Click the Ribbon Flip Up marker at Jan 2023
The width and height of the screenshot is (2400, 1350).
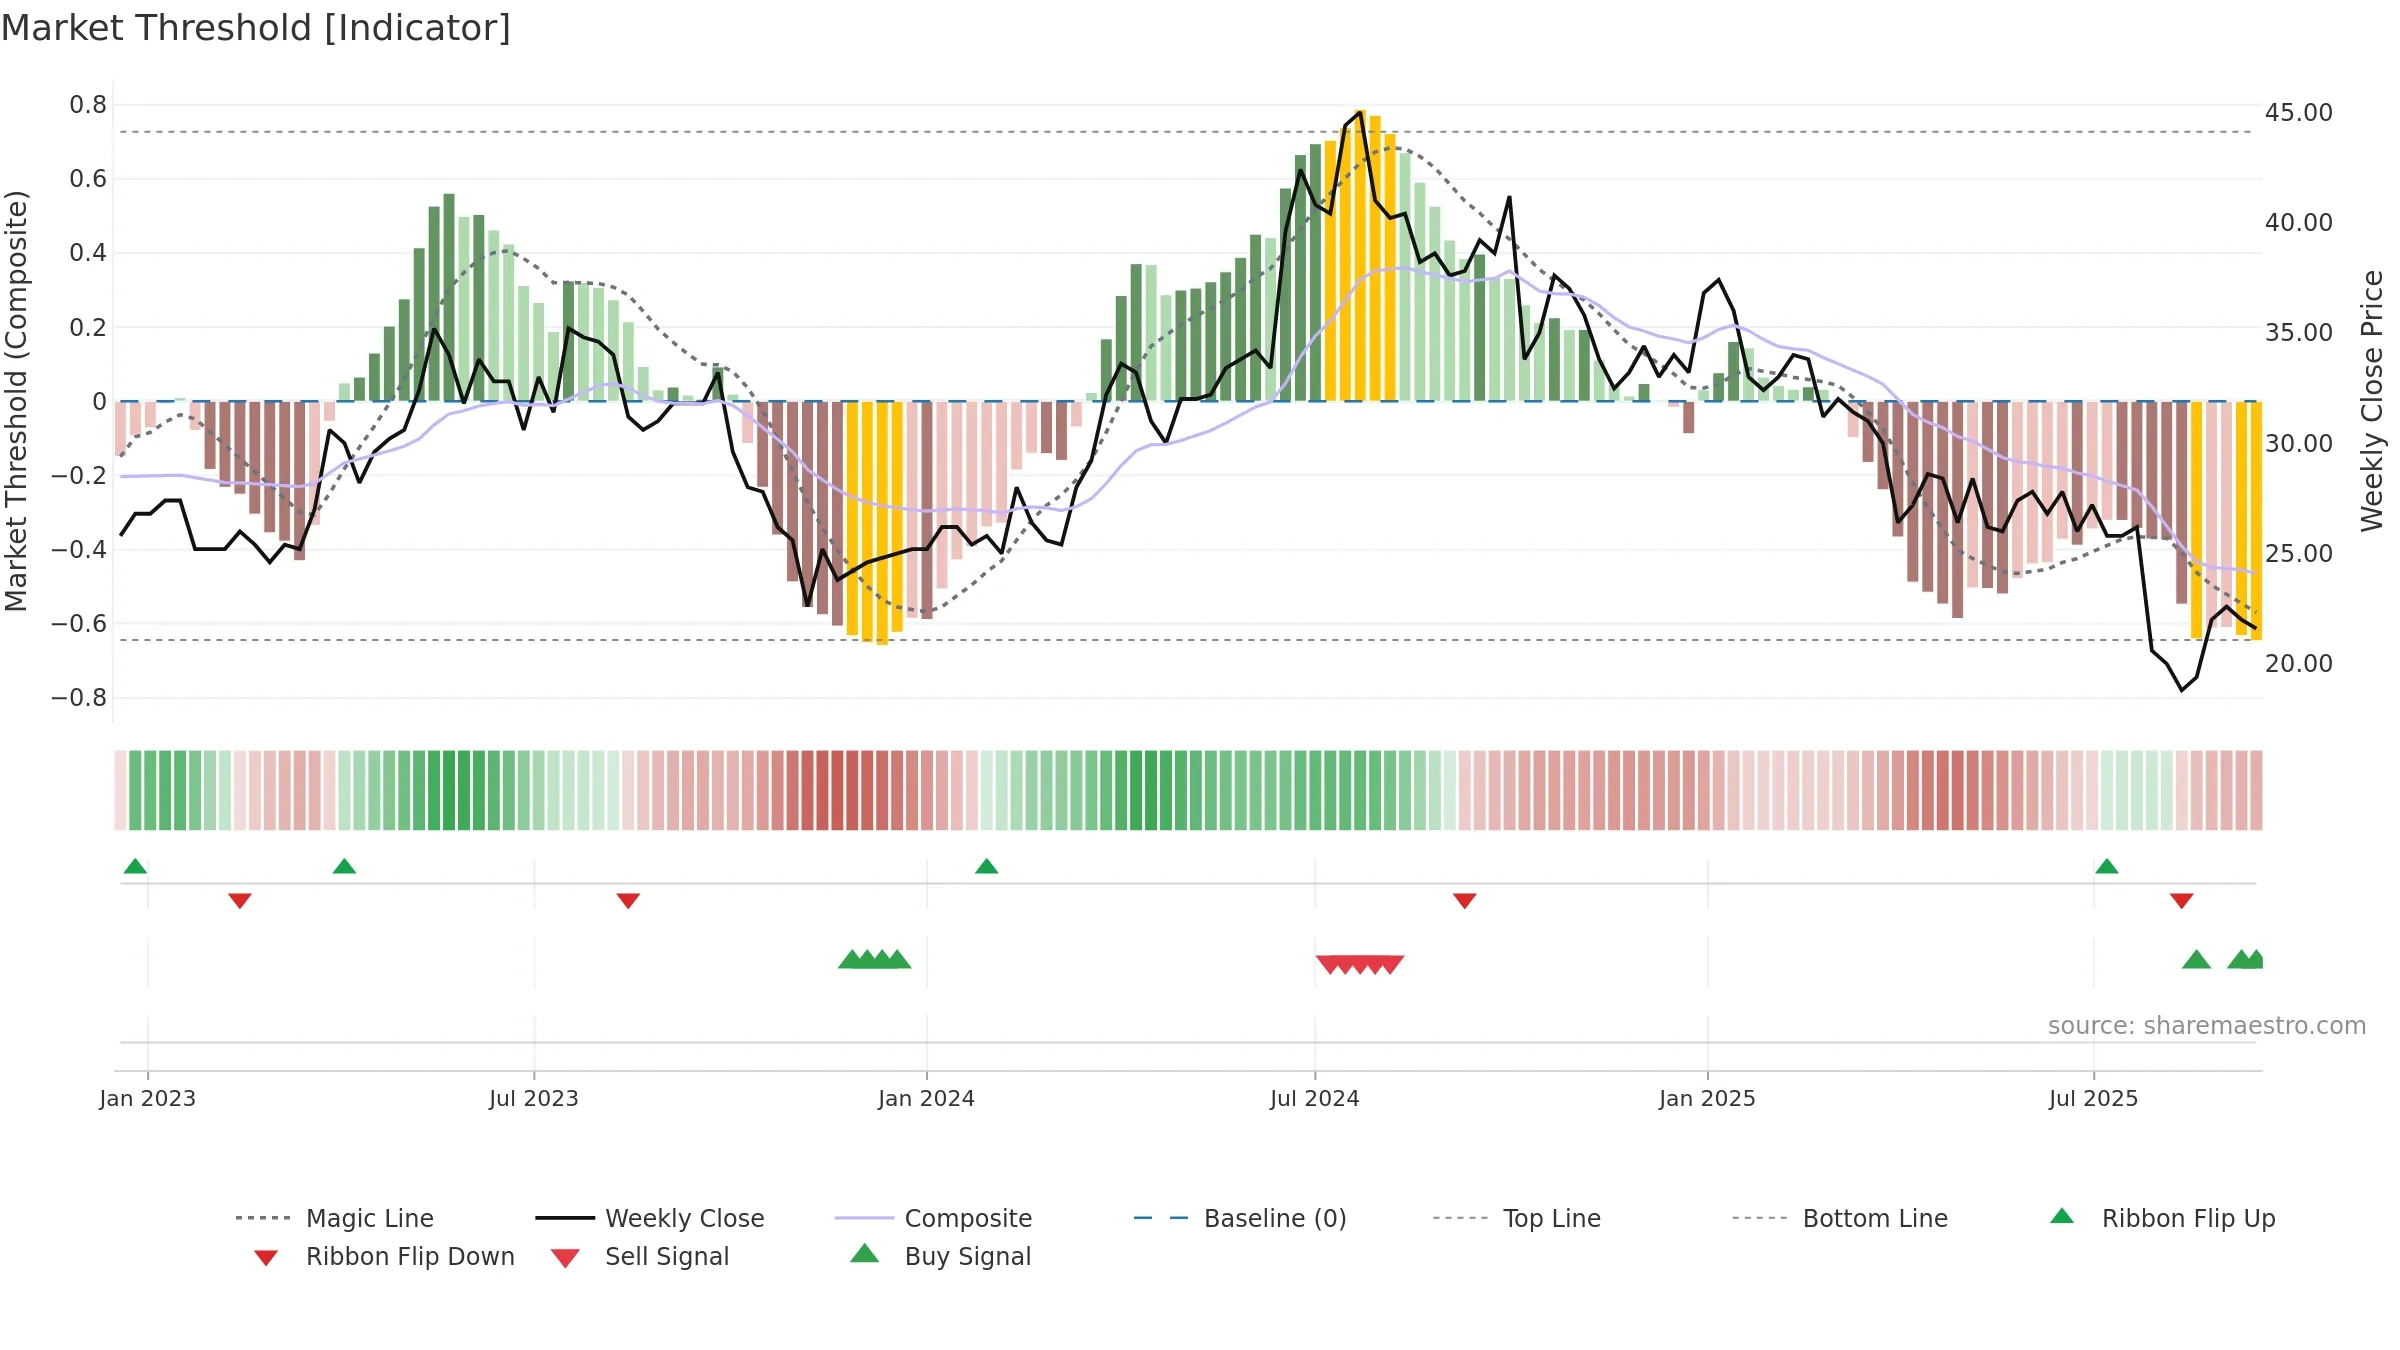(x=135, y=866)
